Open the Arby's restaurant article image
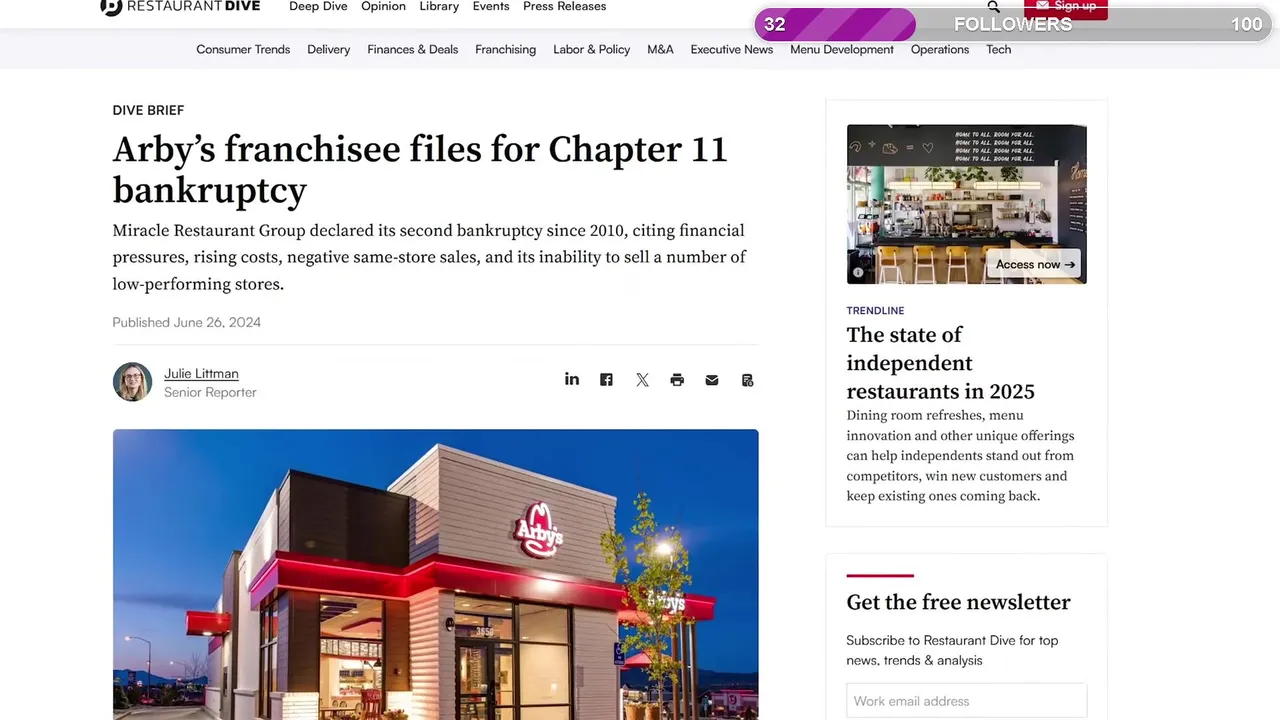 pos(435,574)
